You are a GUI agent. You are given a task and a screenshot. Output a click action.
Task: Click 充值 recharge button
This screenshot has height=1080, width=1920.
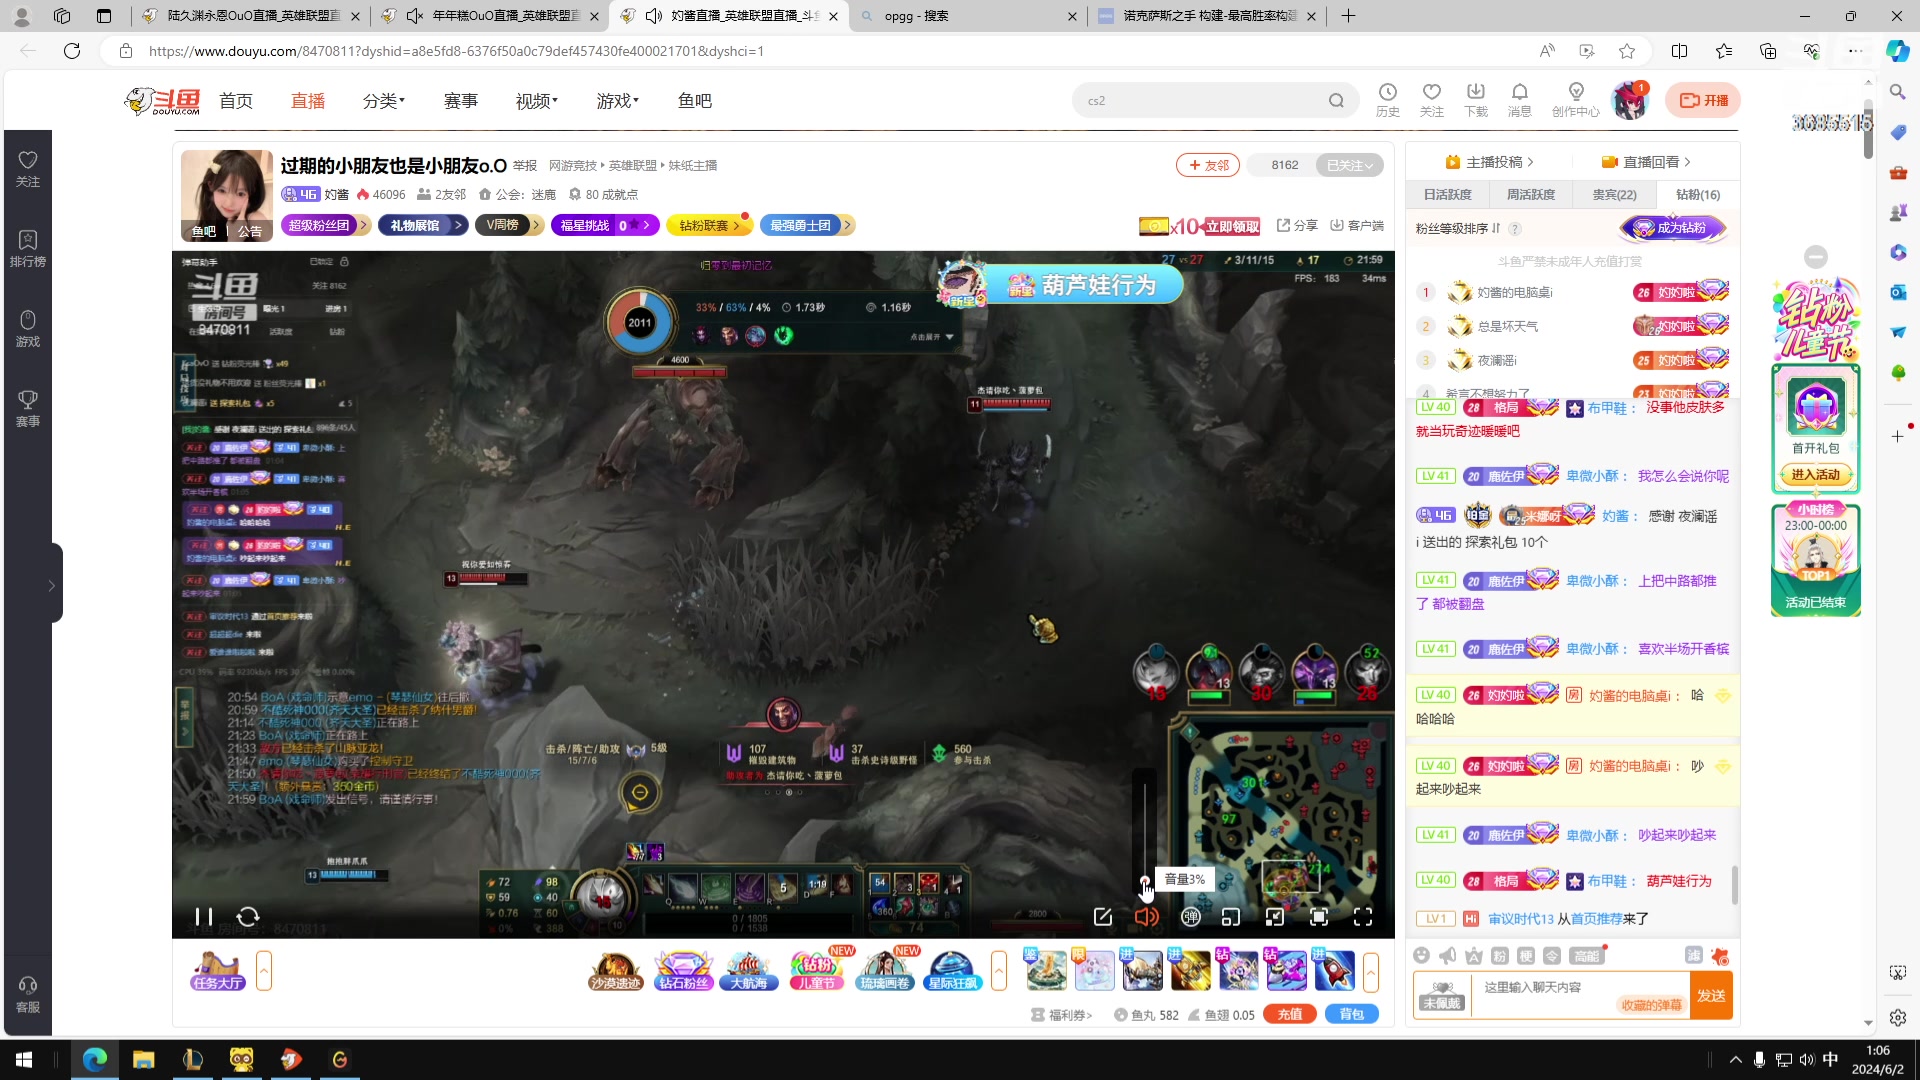tap(1290, 1014)
